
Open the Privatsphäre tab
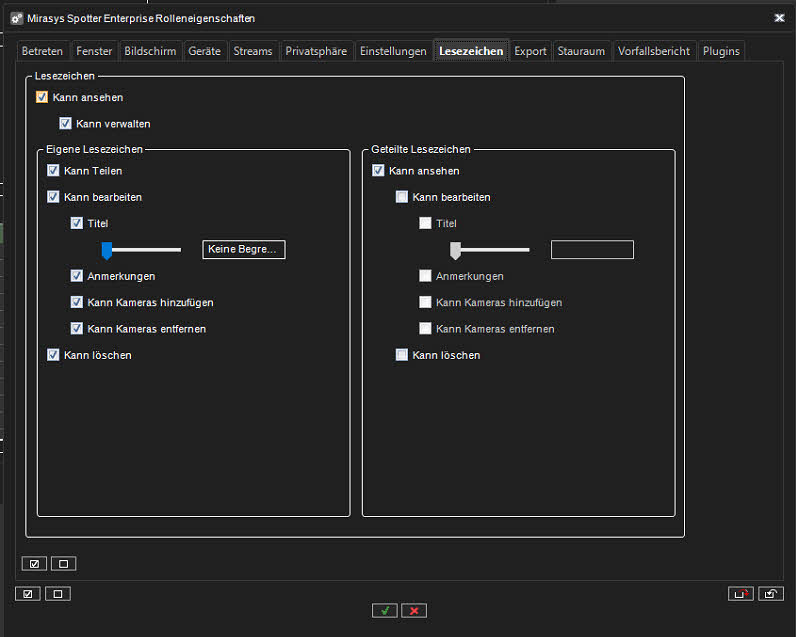pyautogui.click(x=316, y=51)
